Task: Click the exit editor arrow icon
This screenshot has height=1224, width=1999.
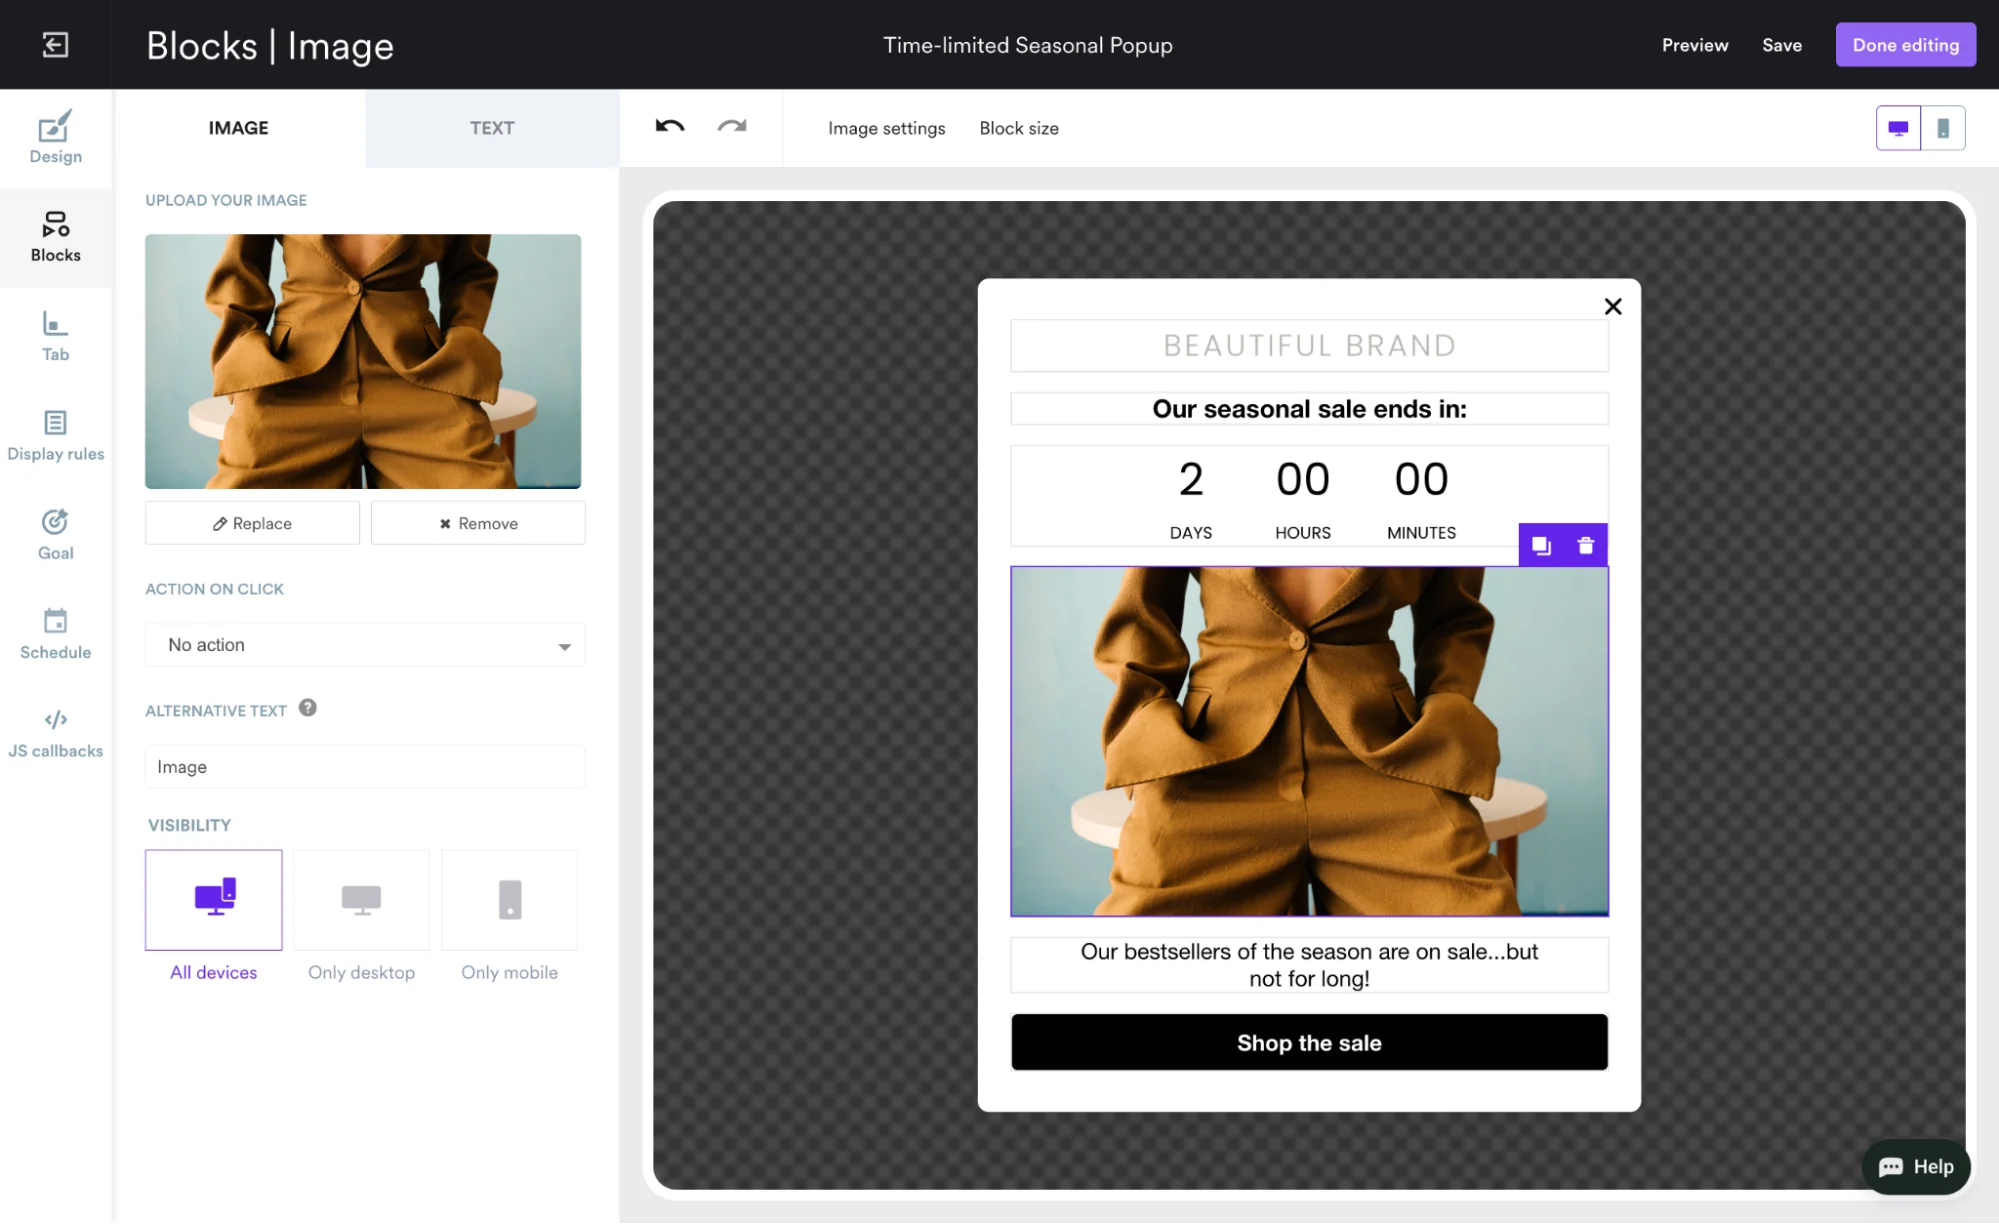Action: (55, 44)
